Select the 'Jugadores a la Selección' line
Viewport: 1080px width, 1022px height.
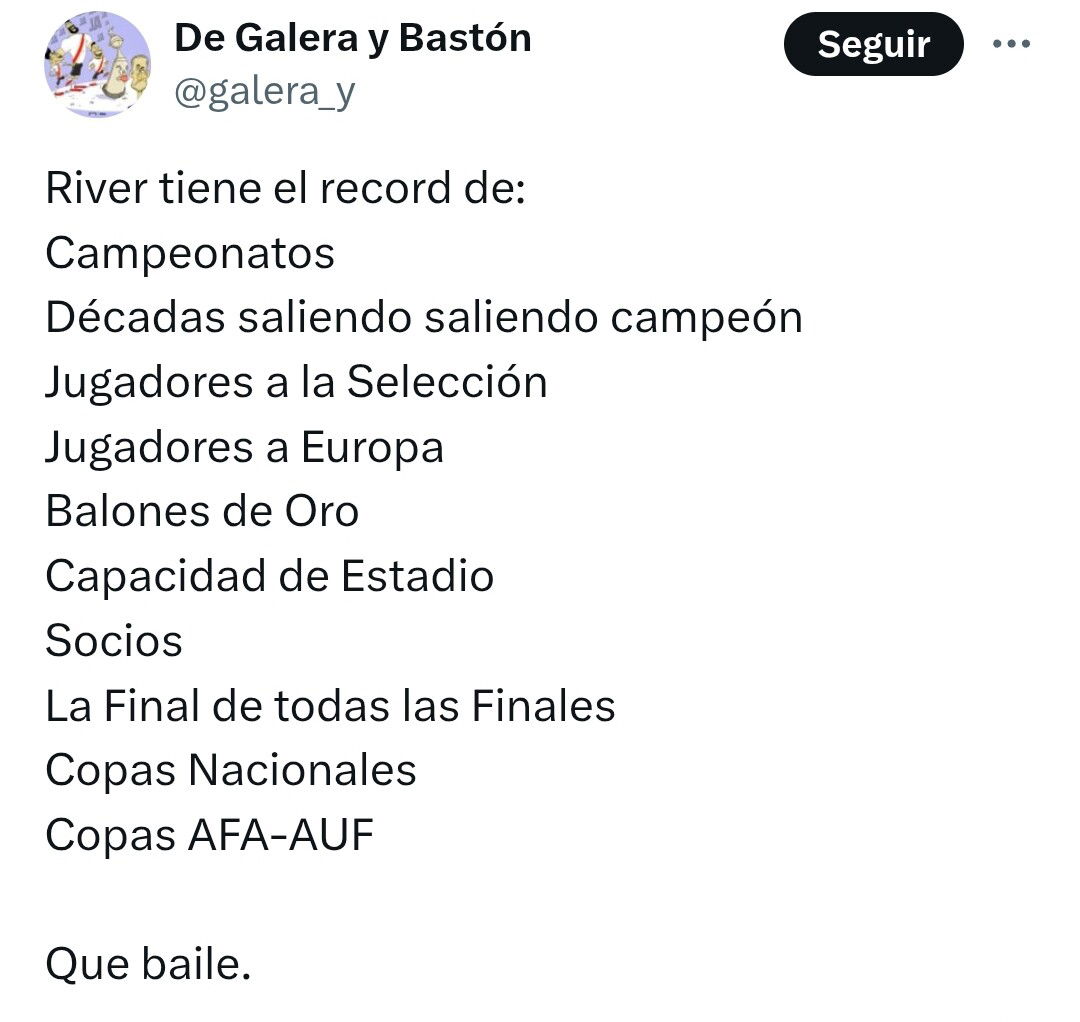(297, 383)
